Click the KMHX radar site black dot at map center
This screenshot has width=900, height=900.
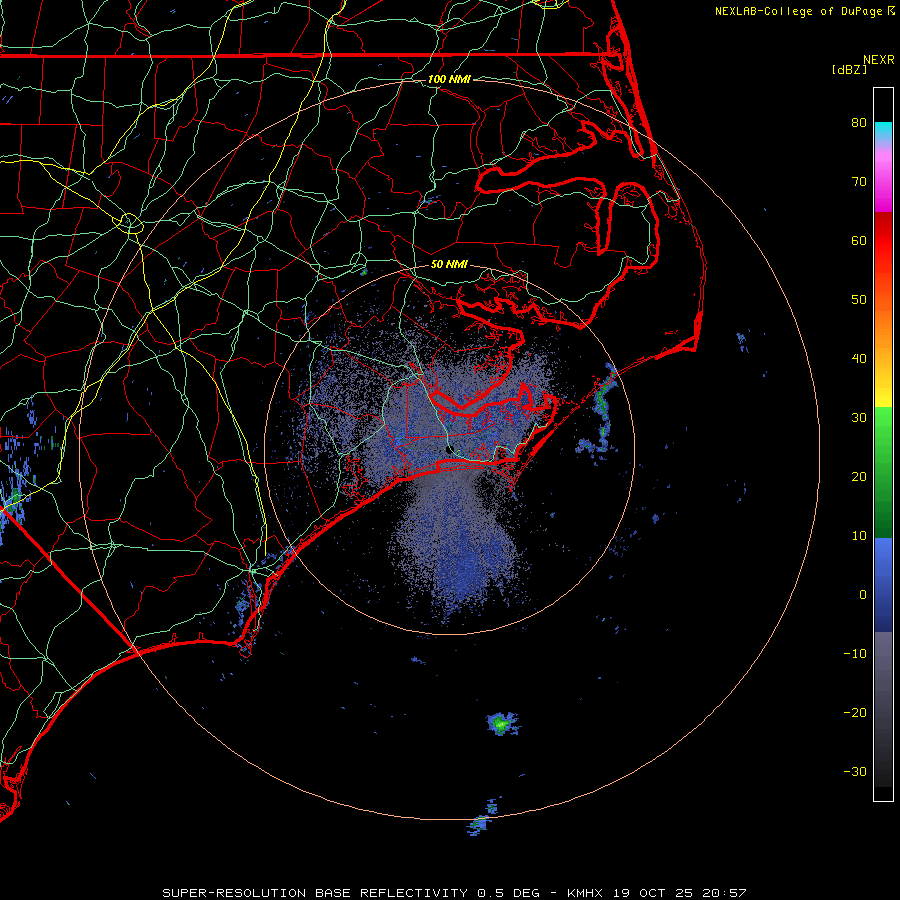[x=449, y=450]
